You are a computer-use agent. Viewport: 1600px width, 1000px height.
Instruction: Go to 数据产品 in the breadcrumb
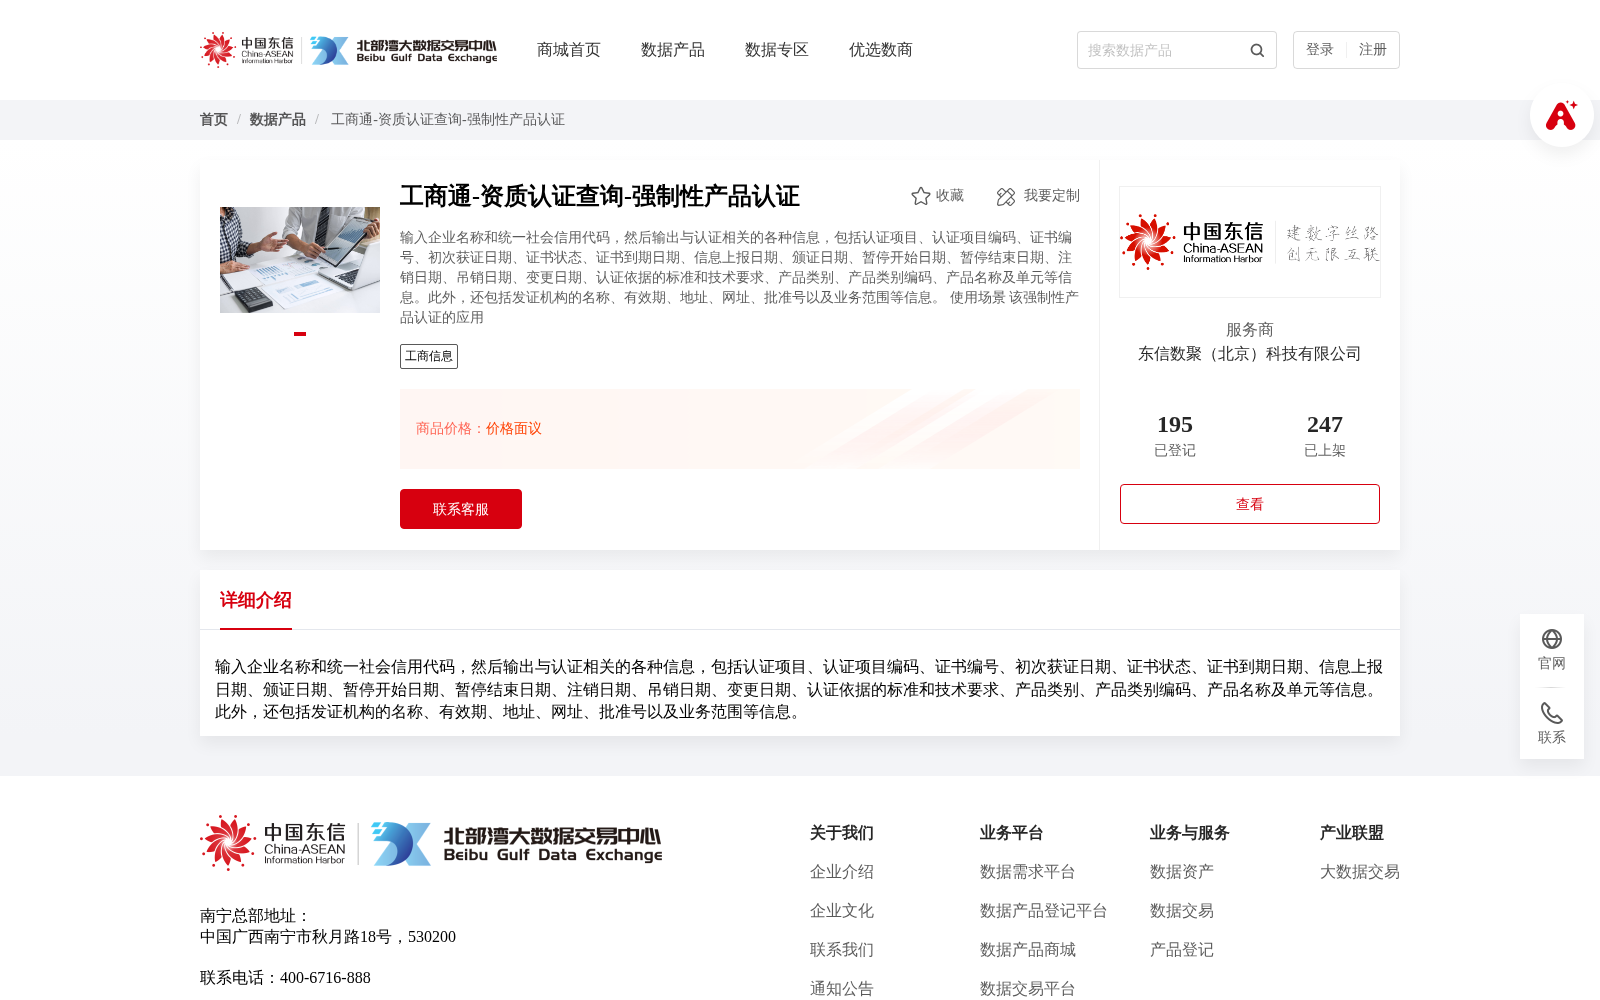[x=278, y=120]
